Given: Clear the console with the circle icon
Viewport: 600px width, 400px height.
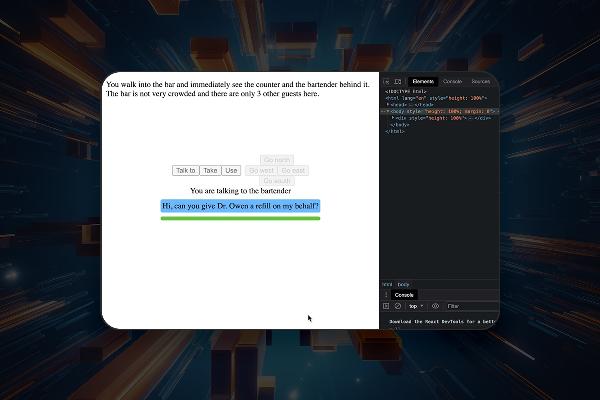Looking at the screenshot, I should (398, 306).
